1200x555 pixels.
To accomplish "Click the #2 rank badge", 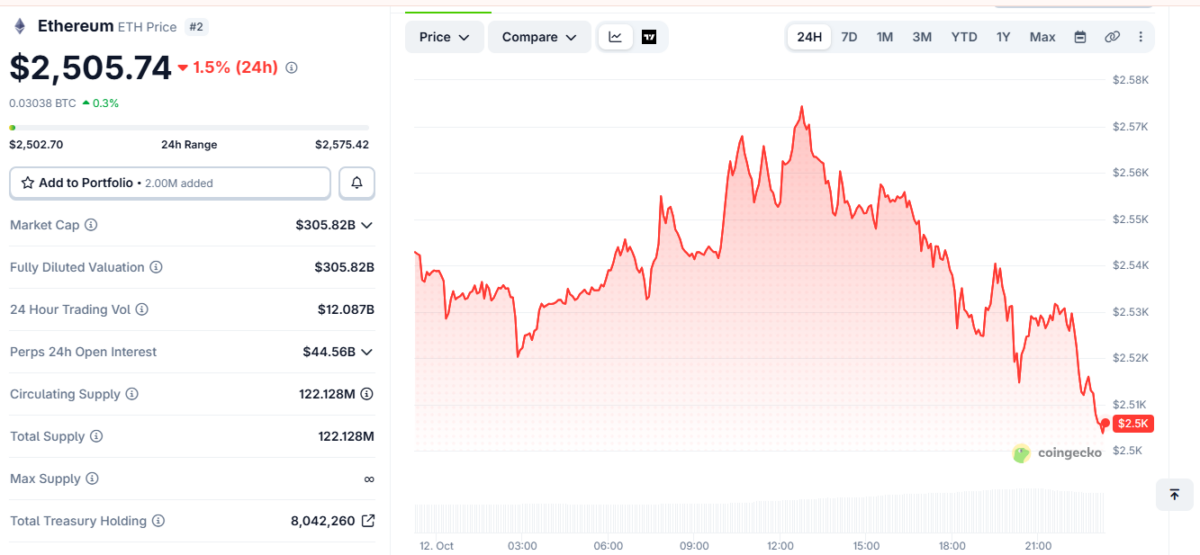I will (x=197, y=27).
